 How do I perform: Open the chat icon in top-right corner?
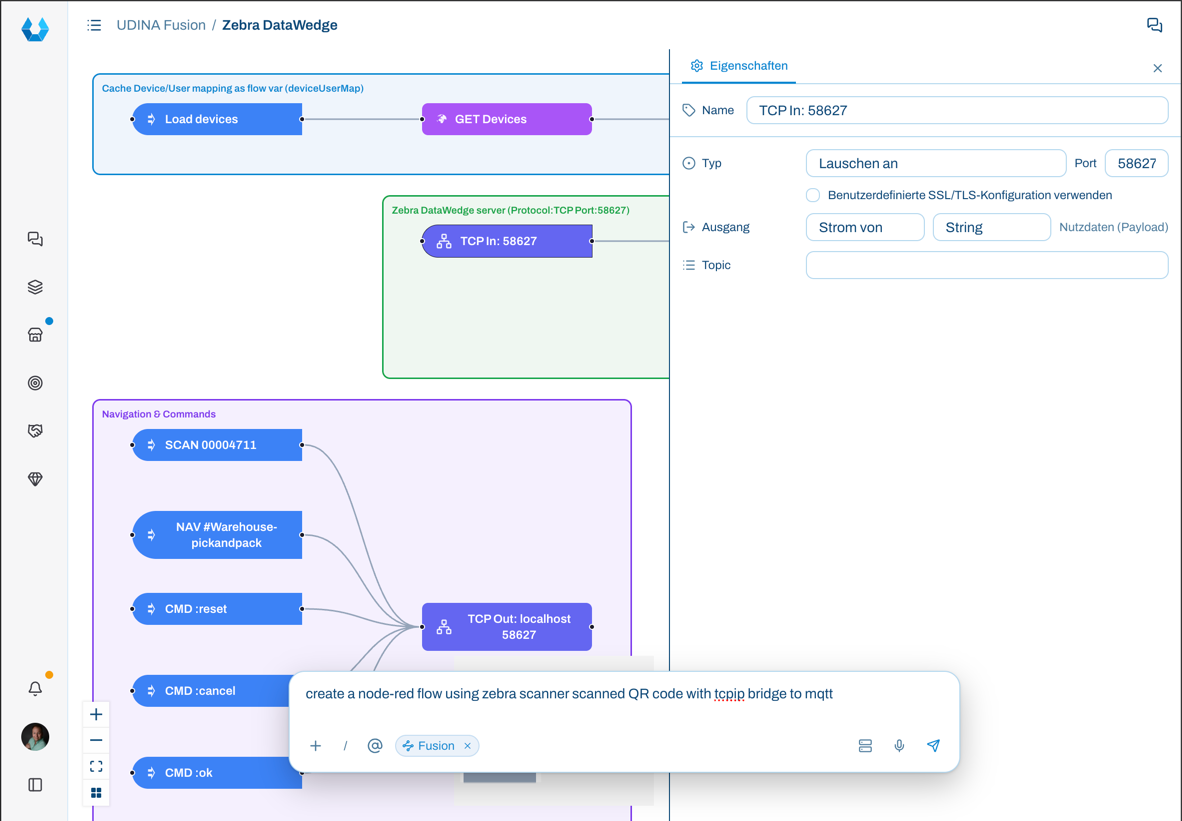pos(1154,25)
